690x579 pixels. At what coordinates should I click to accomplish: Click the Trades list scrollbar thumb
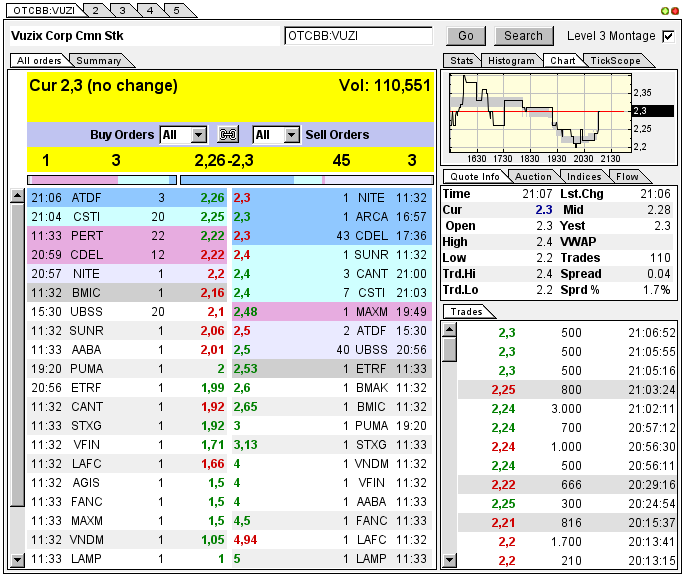pyautogui.click(x=449, y=349)
